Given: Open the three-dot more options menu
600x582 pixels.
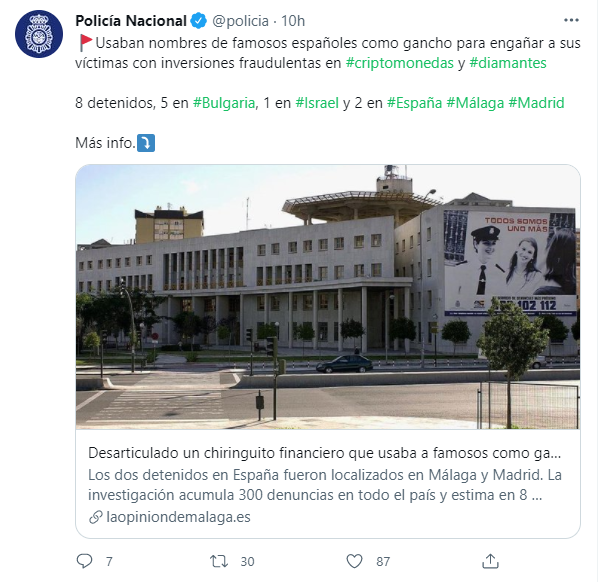Looking at the screenshot, I should tap(571, 20).
